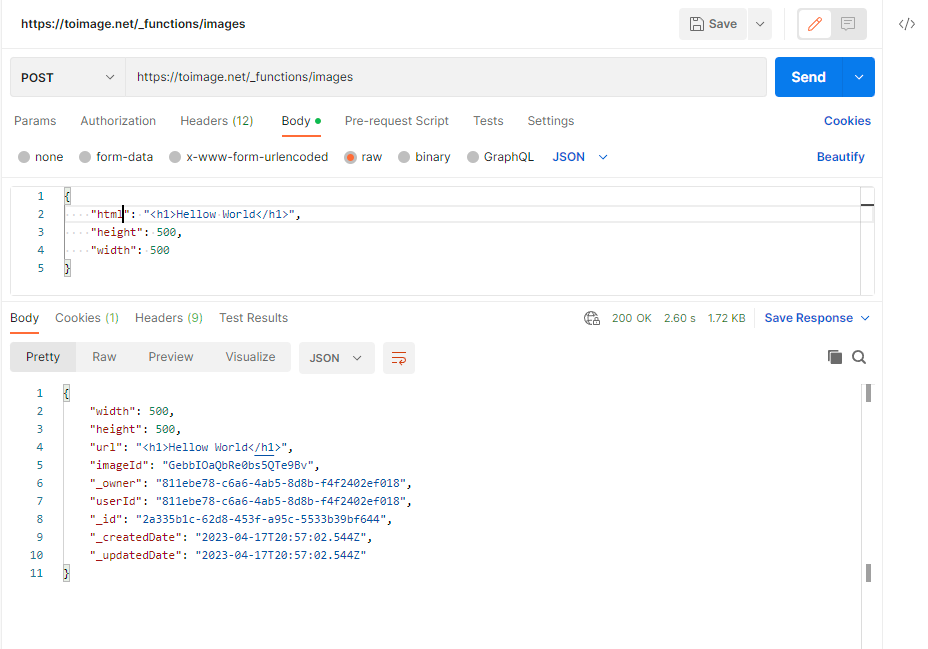Select the none body radio button
Viewport: 928px width, 649px height.
pyautogui.click(x=24, y=157)
